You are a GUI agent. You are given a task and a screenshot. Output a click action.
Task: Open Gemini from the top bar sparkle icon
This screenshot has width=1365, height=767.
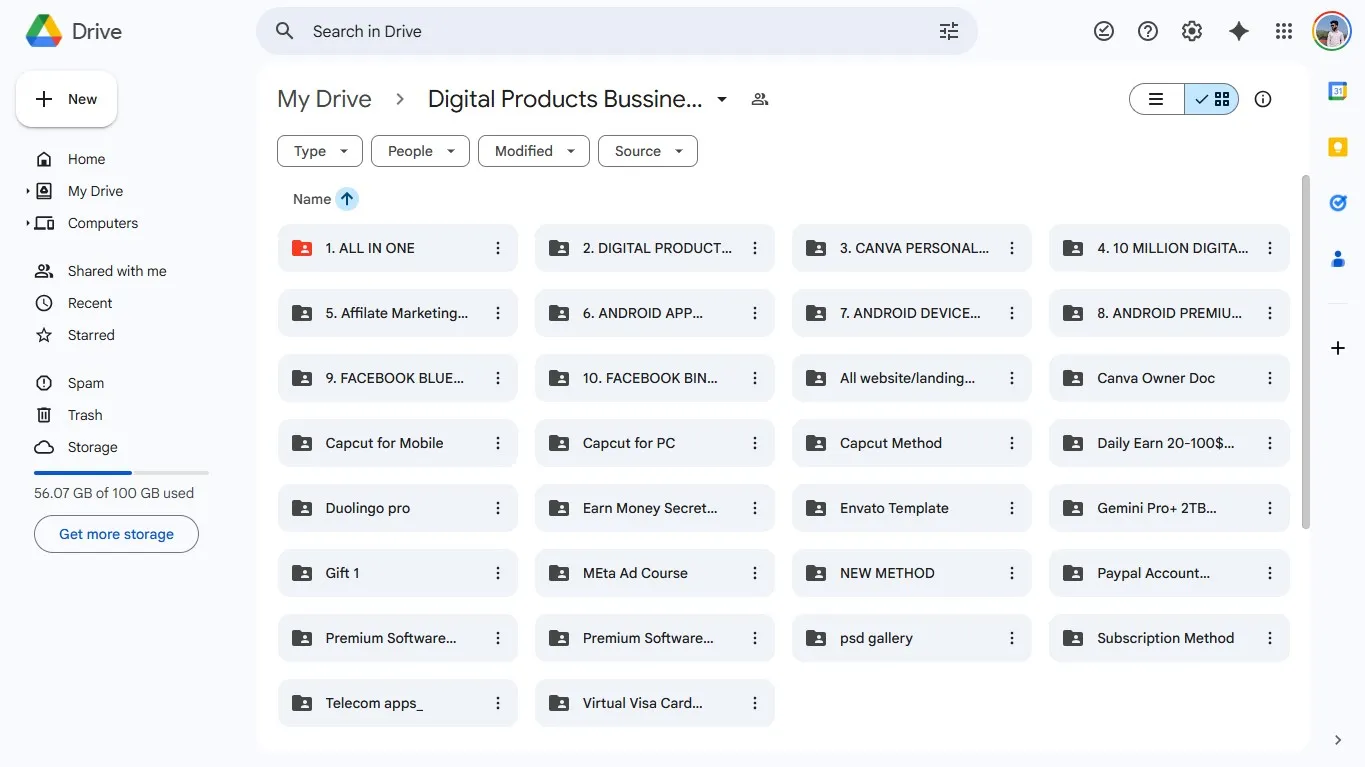[x=1239, y=31]
